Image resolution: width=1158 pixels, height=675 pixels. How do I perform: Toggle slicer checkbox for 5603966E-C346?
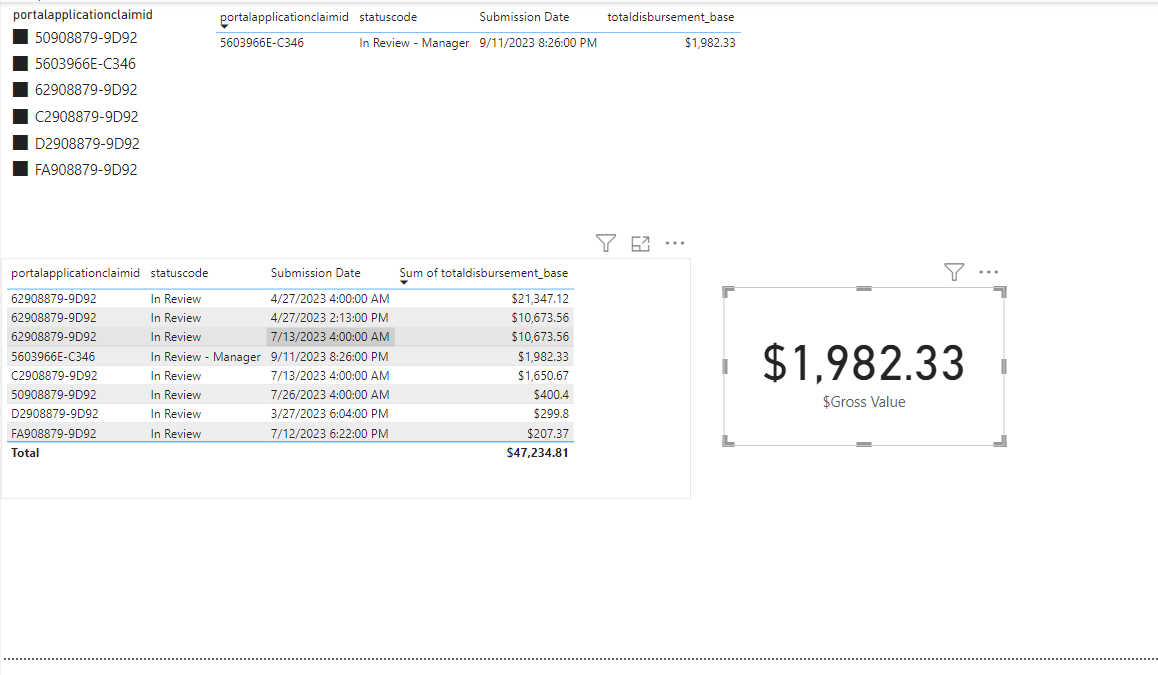(x=21, y=64)
